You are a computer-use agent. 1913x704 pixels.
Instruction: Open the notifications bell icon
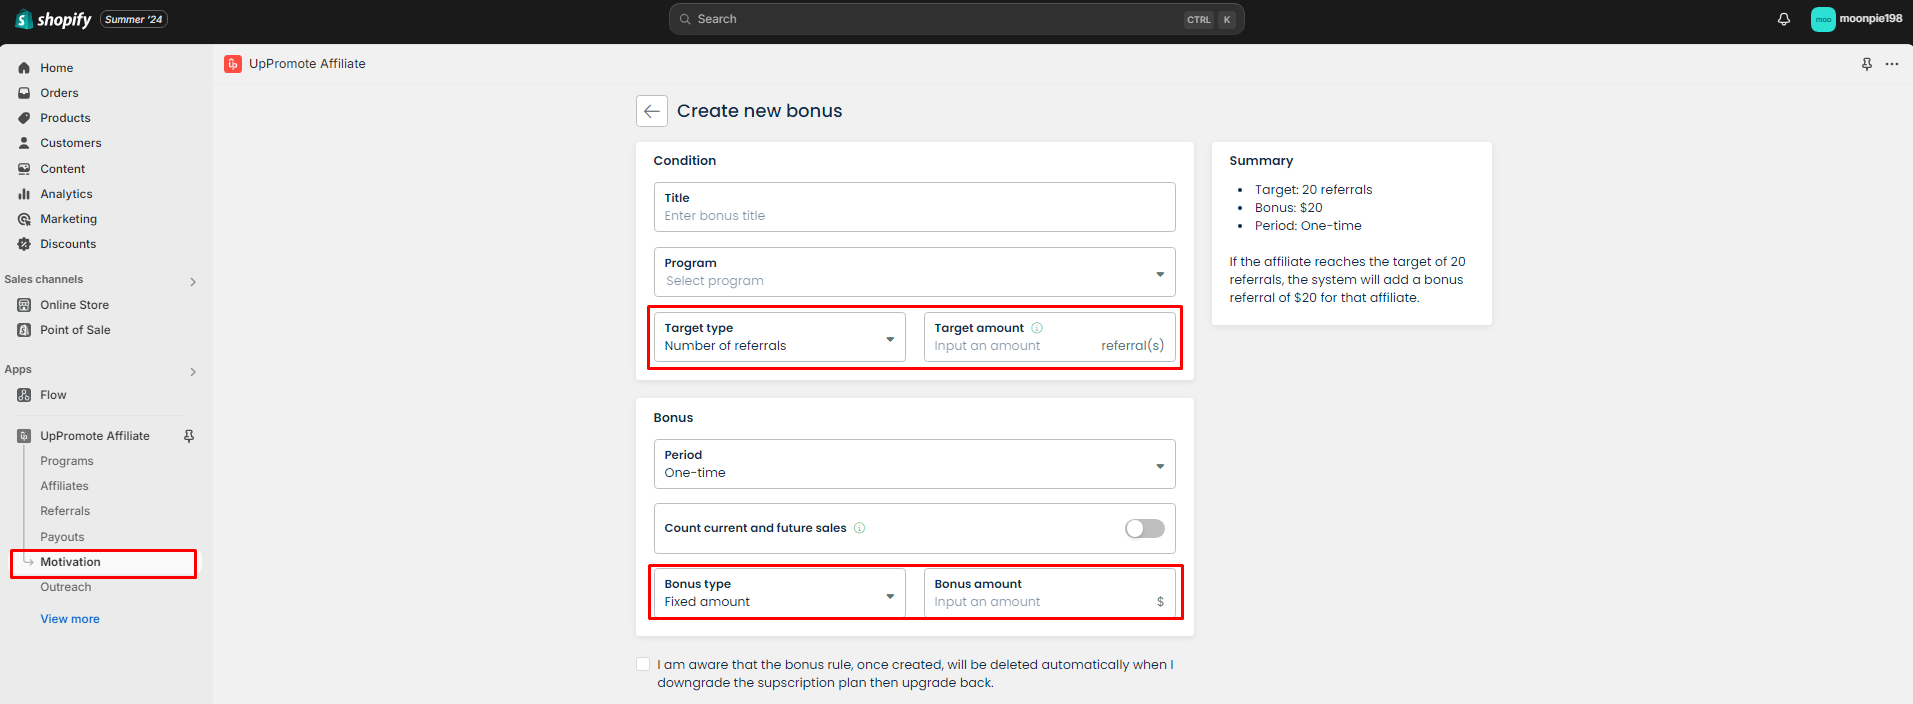(1784, 19)
